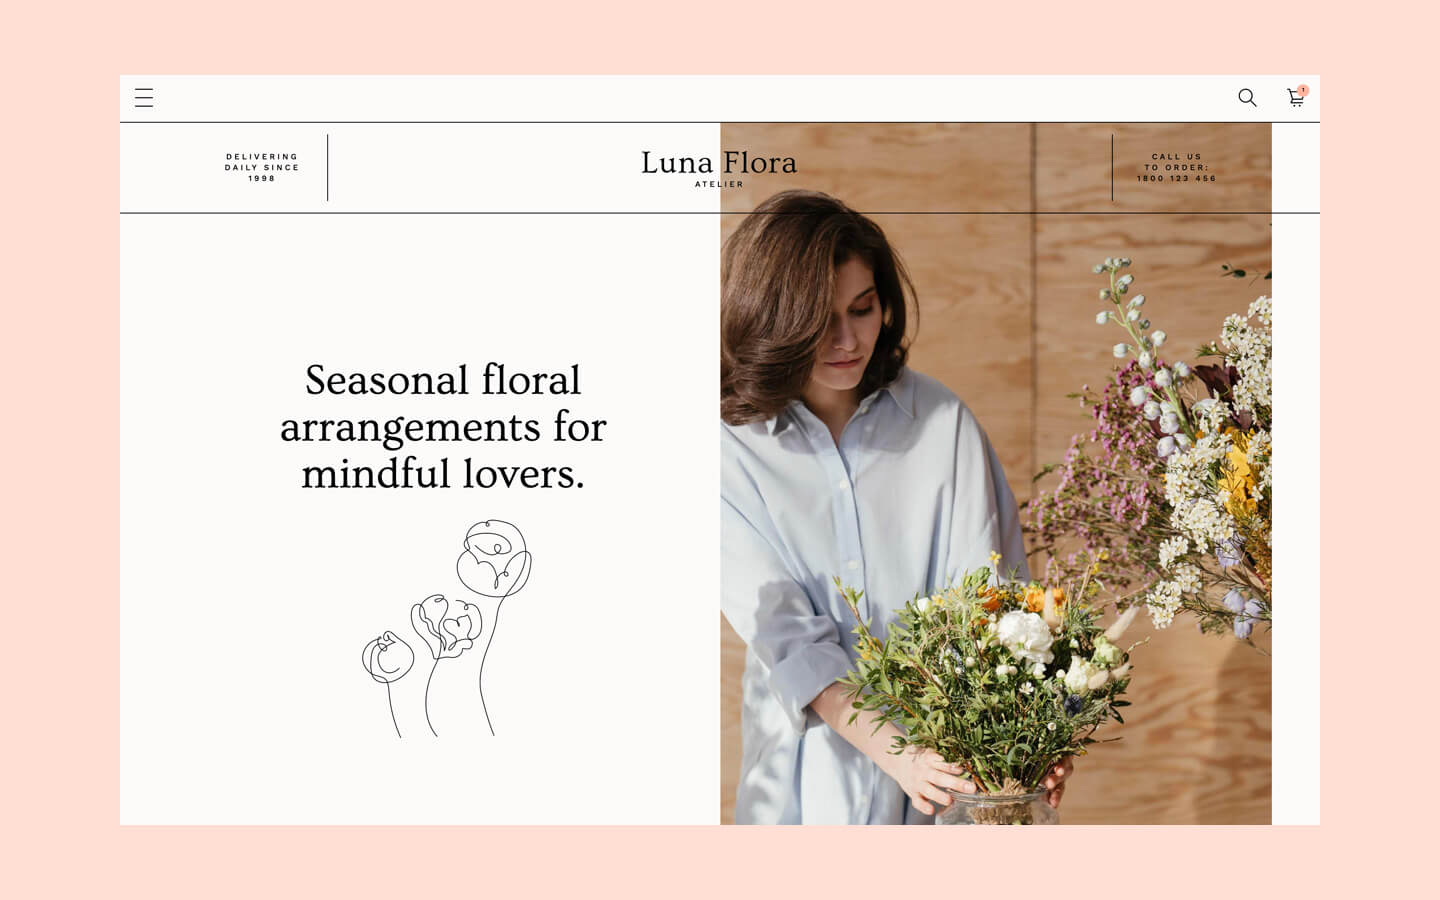Click the smallest line-drawn flower bud
1440x900 pixels.
[x=388, y=658]
